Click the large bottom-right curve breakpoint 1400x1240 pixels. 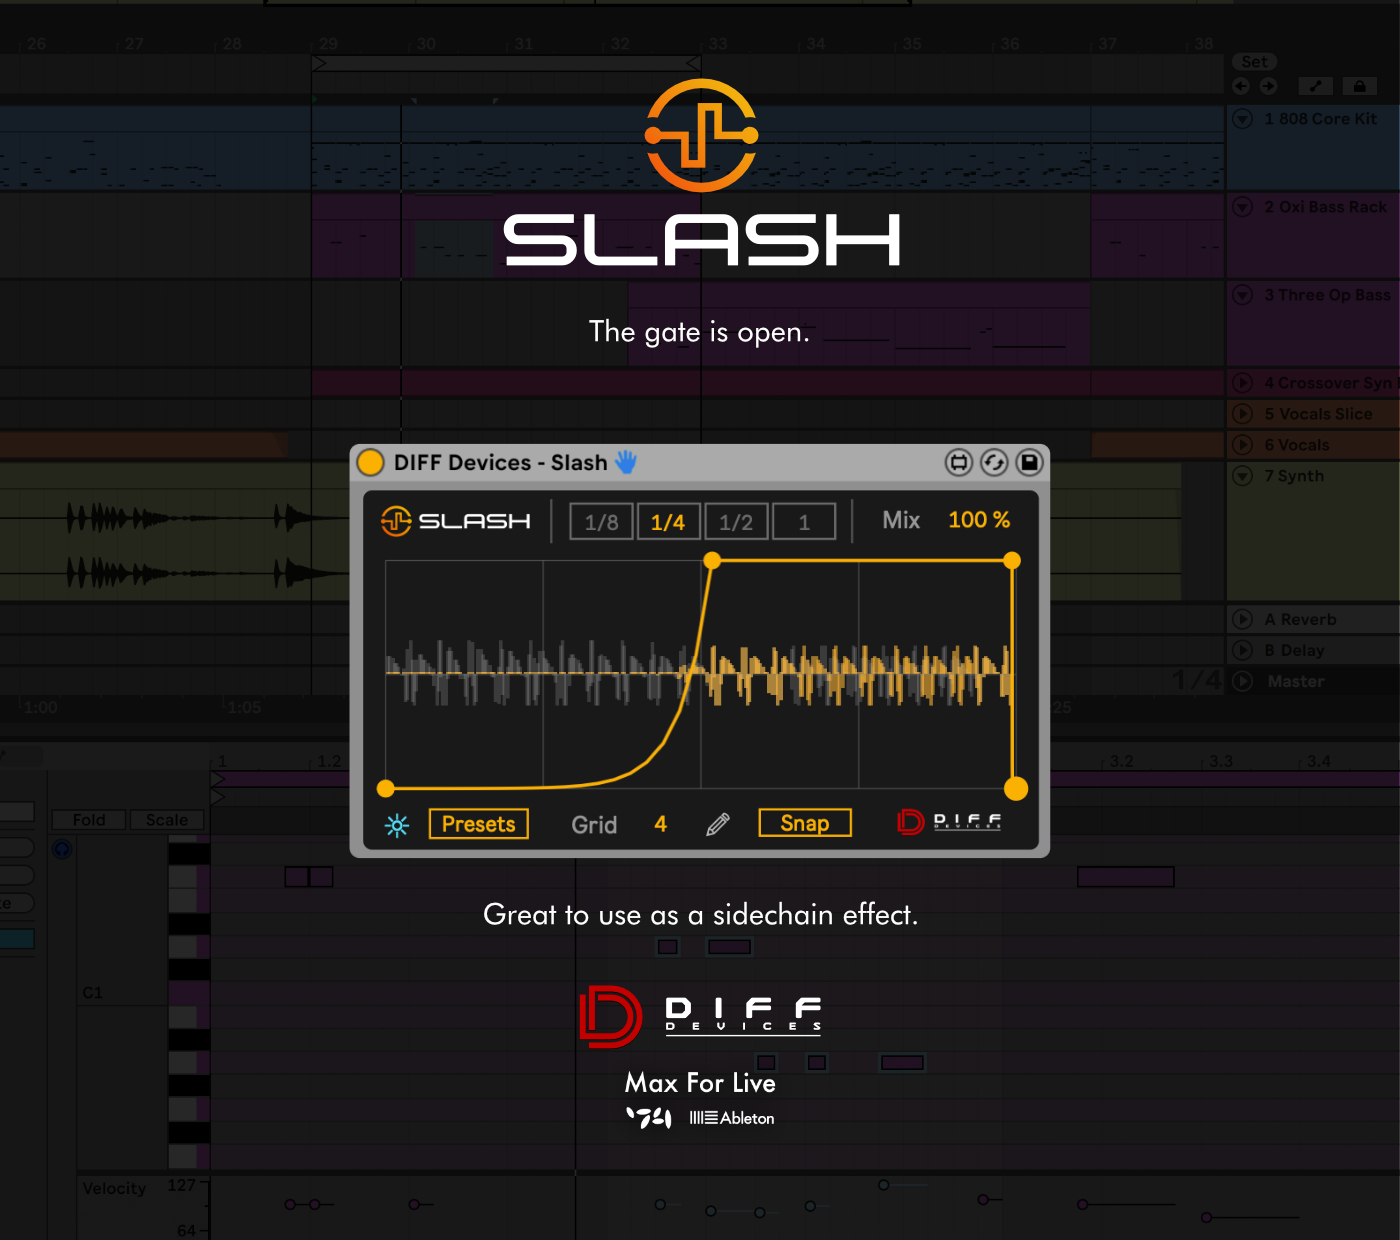(1015, 789)
